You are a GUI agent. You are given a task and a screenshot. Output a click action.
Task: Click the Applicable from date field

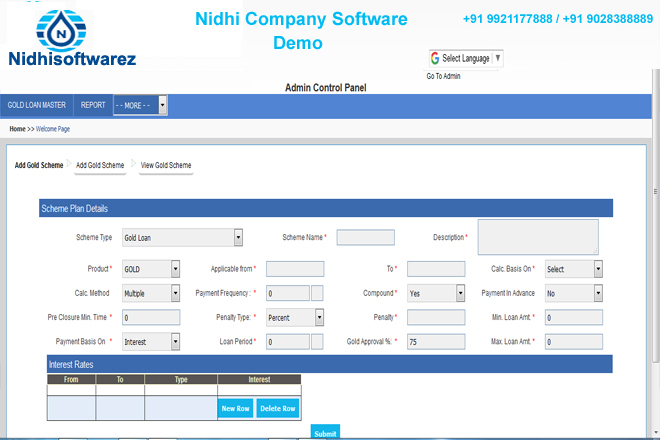click(x=295, y=269)
